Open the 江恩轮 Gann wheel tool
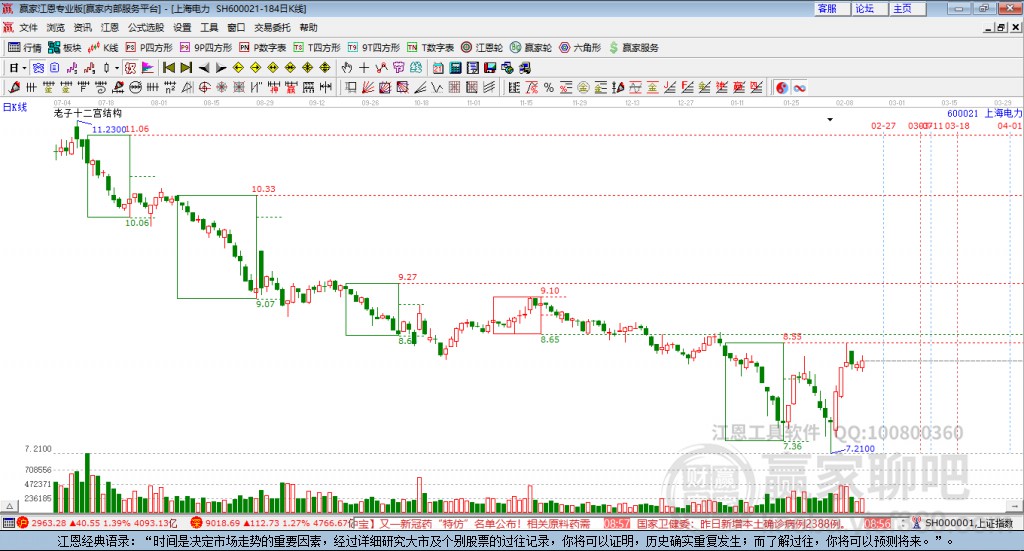The height and width of the screenshot is (551, 1024). tap(482, 48)
